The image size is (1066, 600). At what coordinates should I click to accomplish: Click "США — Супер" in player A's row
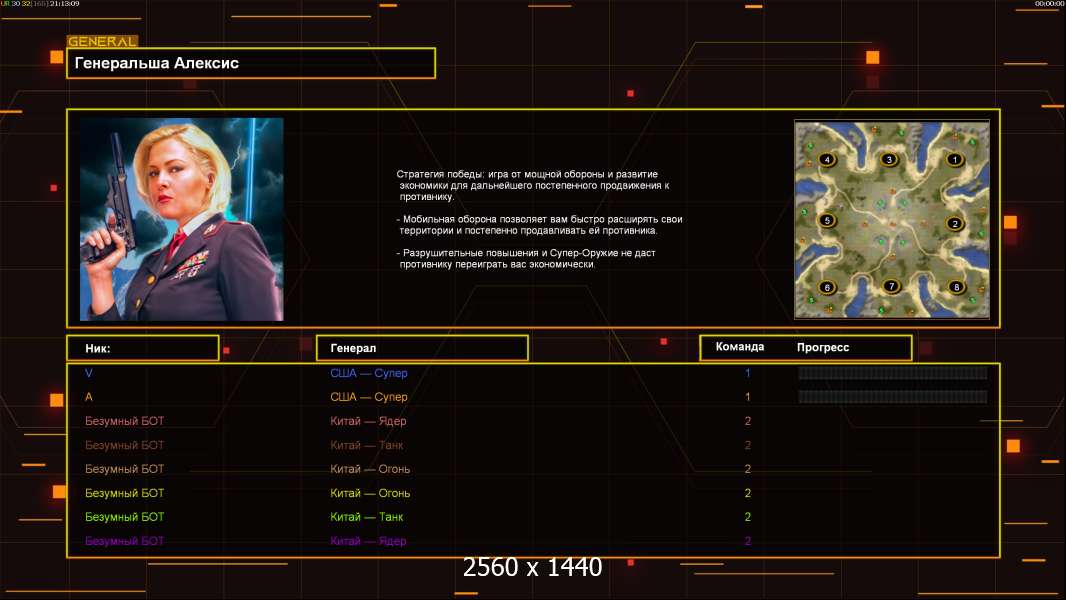click(368, 397)
